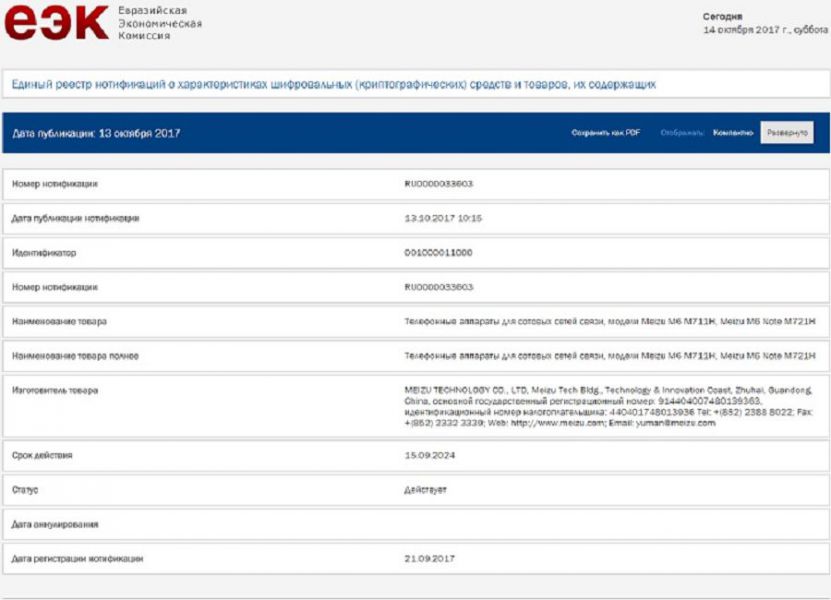Select status value Действует
This screenshot has height=600, width=831.
point(426,490)
